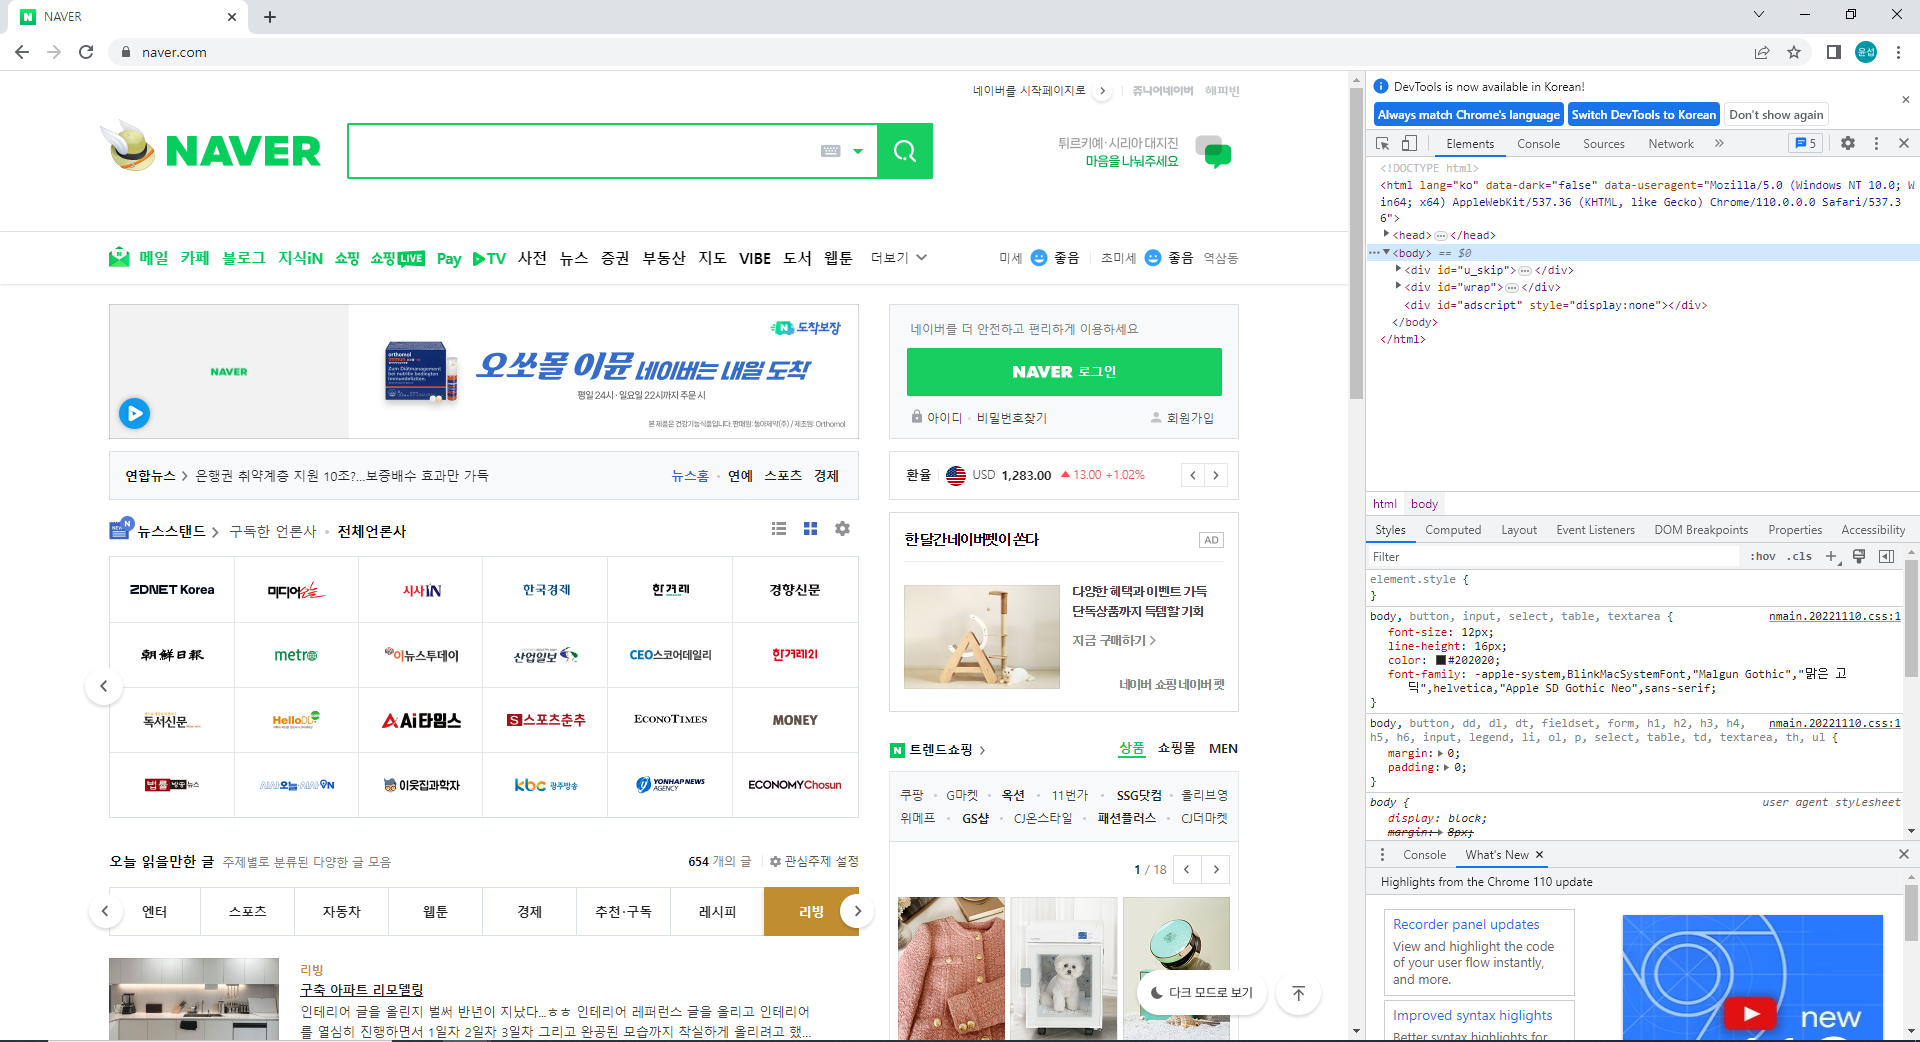Switch to the Console tab

point(1538,143)
